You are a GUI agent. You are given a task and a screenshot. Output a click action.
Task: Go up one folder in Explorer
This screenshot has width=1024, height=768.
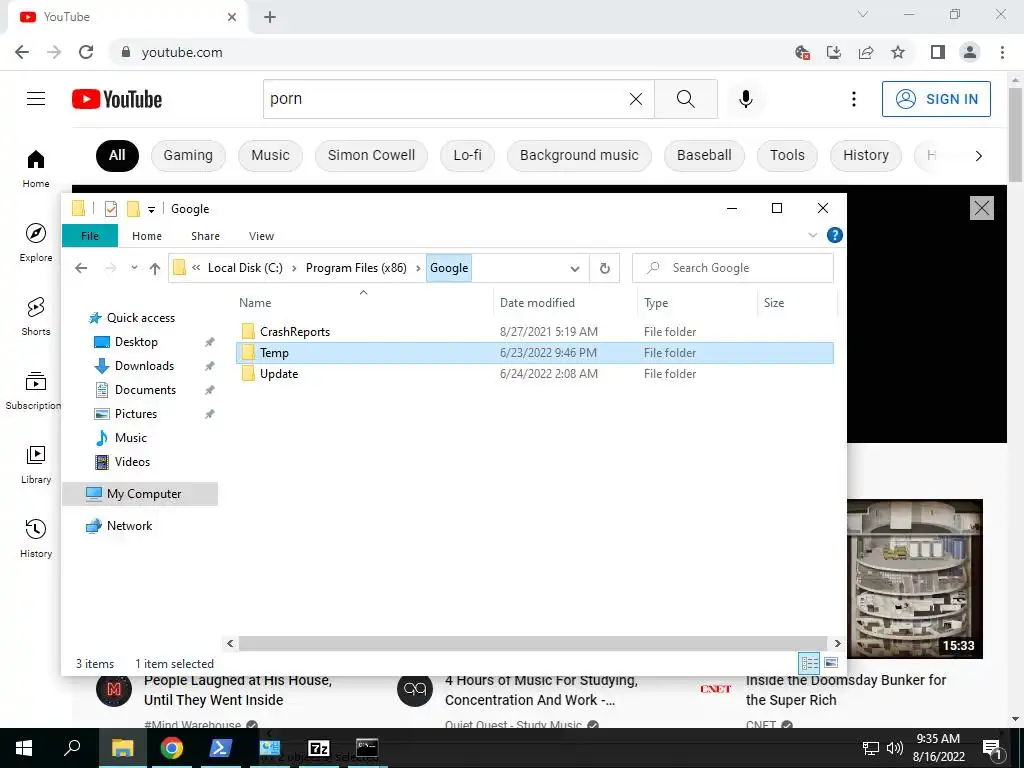point(155,268)
